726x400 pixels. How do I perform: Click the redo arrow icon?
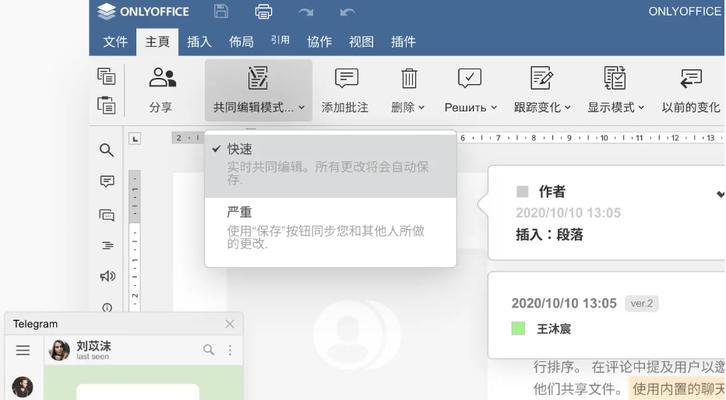click(306, 12)
